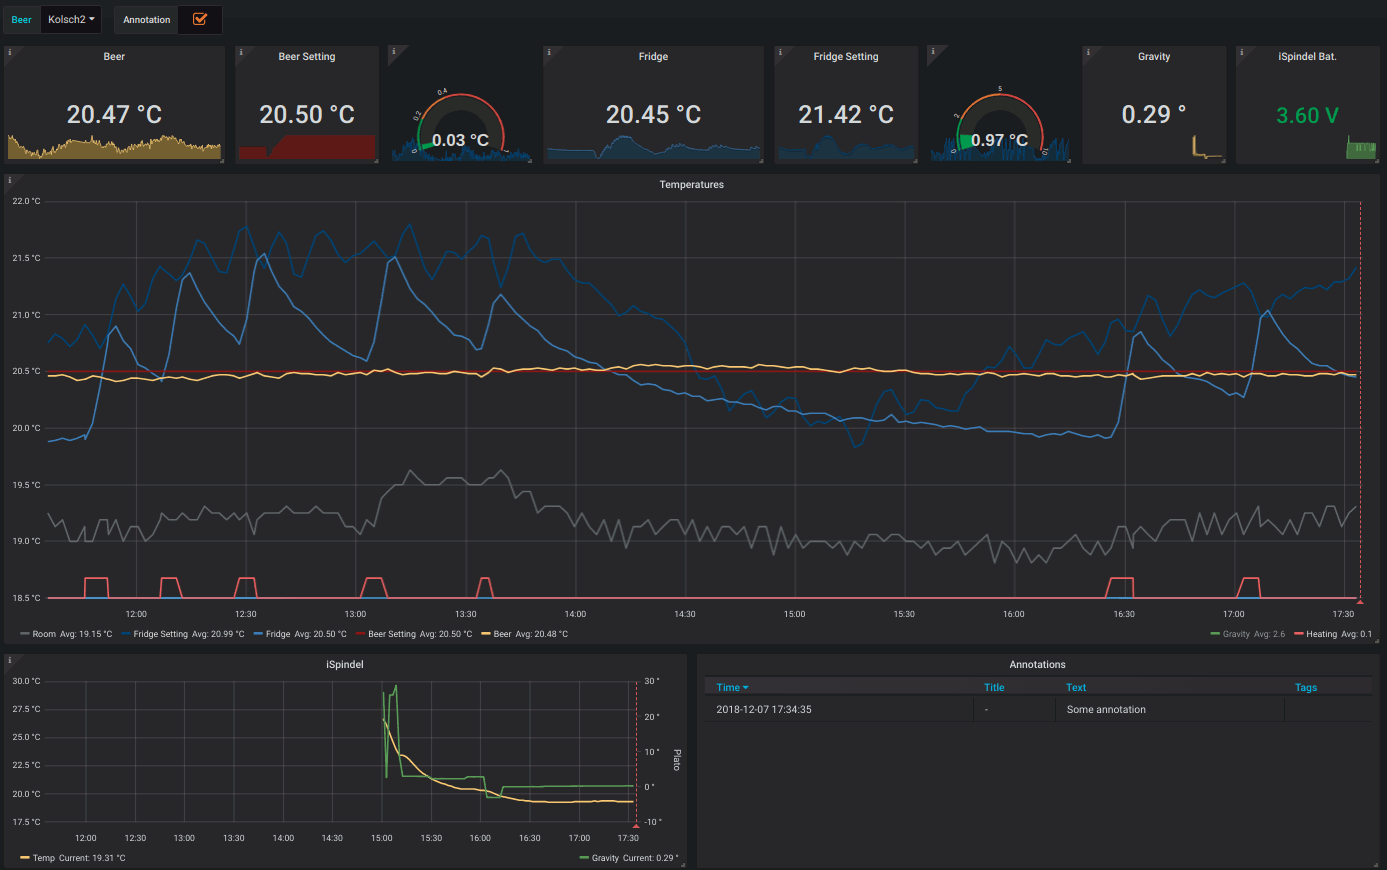Open the iSpindel graph panel title menu
Viewport: 1387px width, 870px height.
click(345, 665)
